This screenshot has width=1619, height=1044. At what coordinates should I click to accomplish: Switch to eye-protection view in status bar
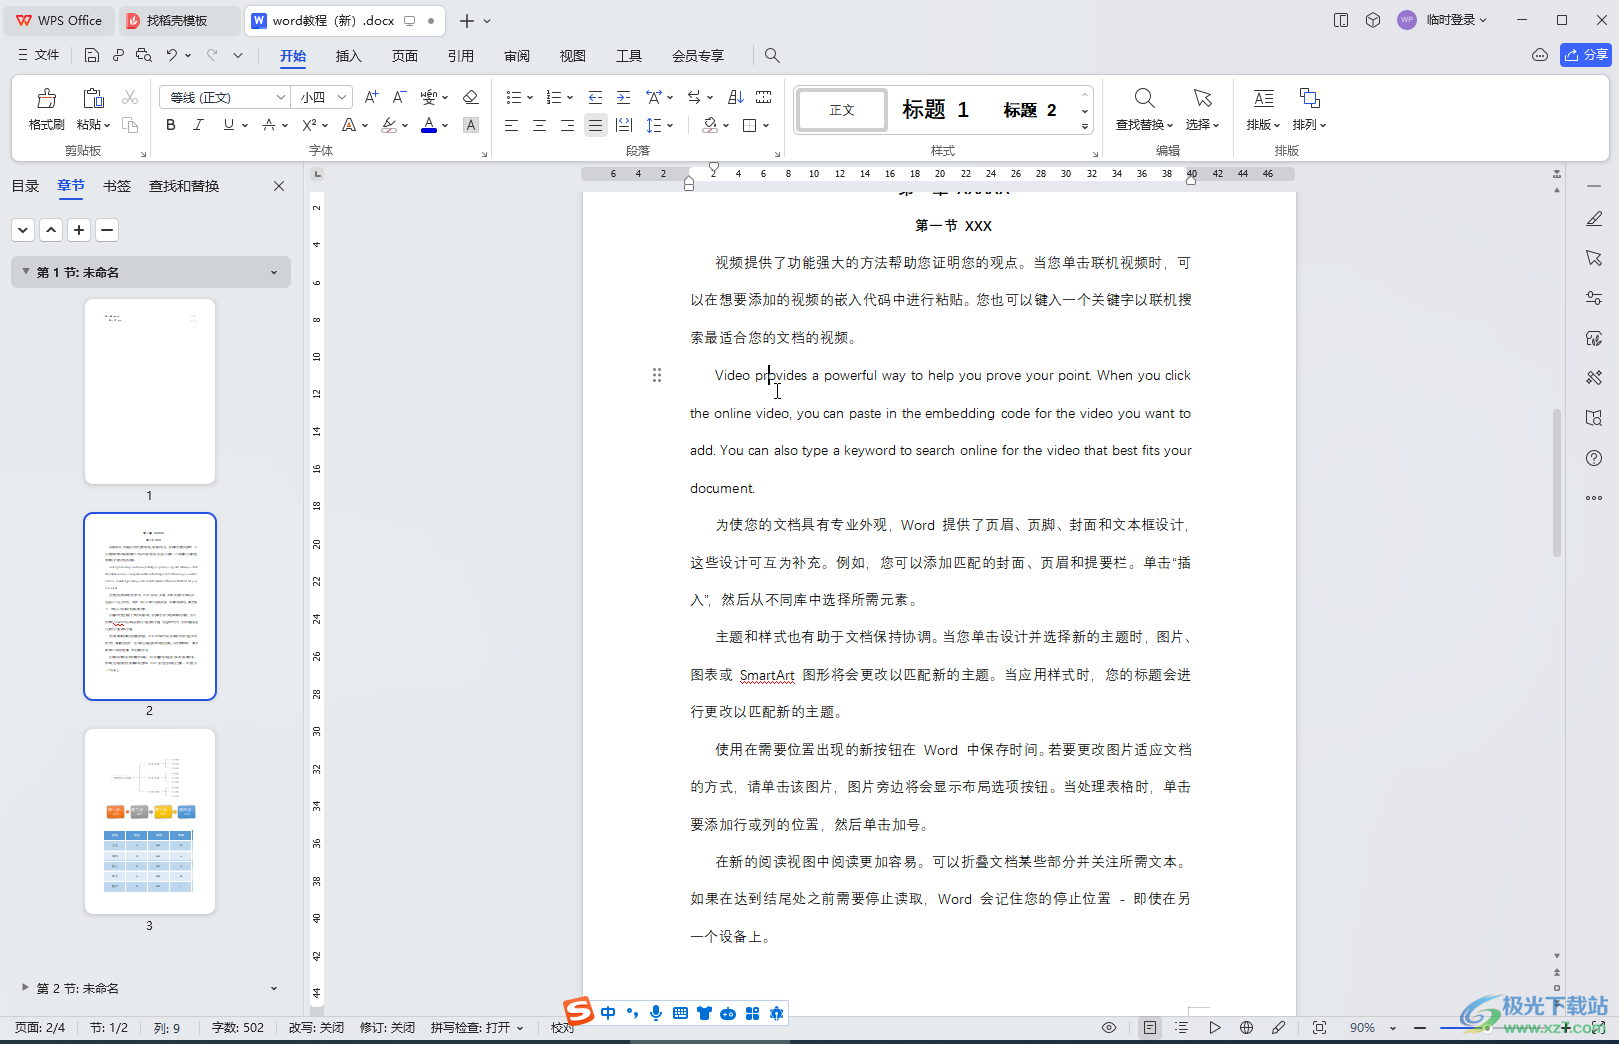pyautogui.click(x=1109, y=1028)
